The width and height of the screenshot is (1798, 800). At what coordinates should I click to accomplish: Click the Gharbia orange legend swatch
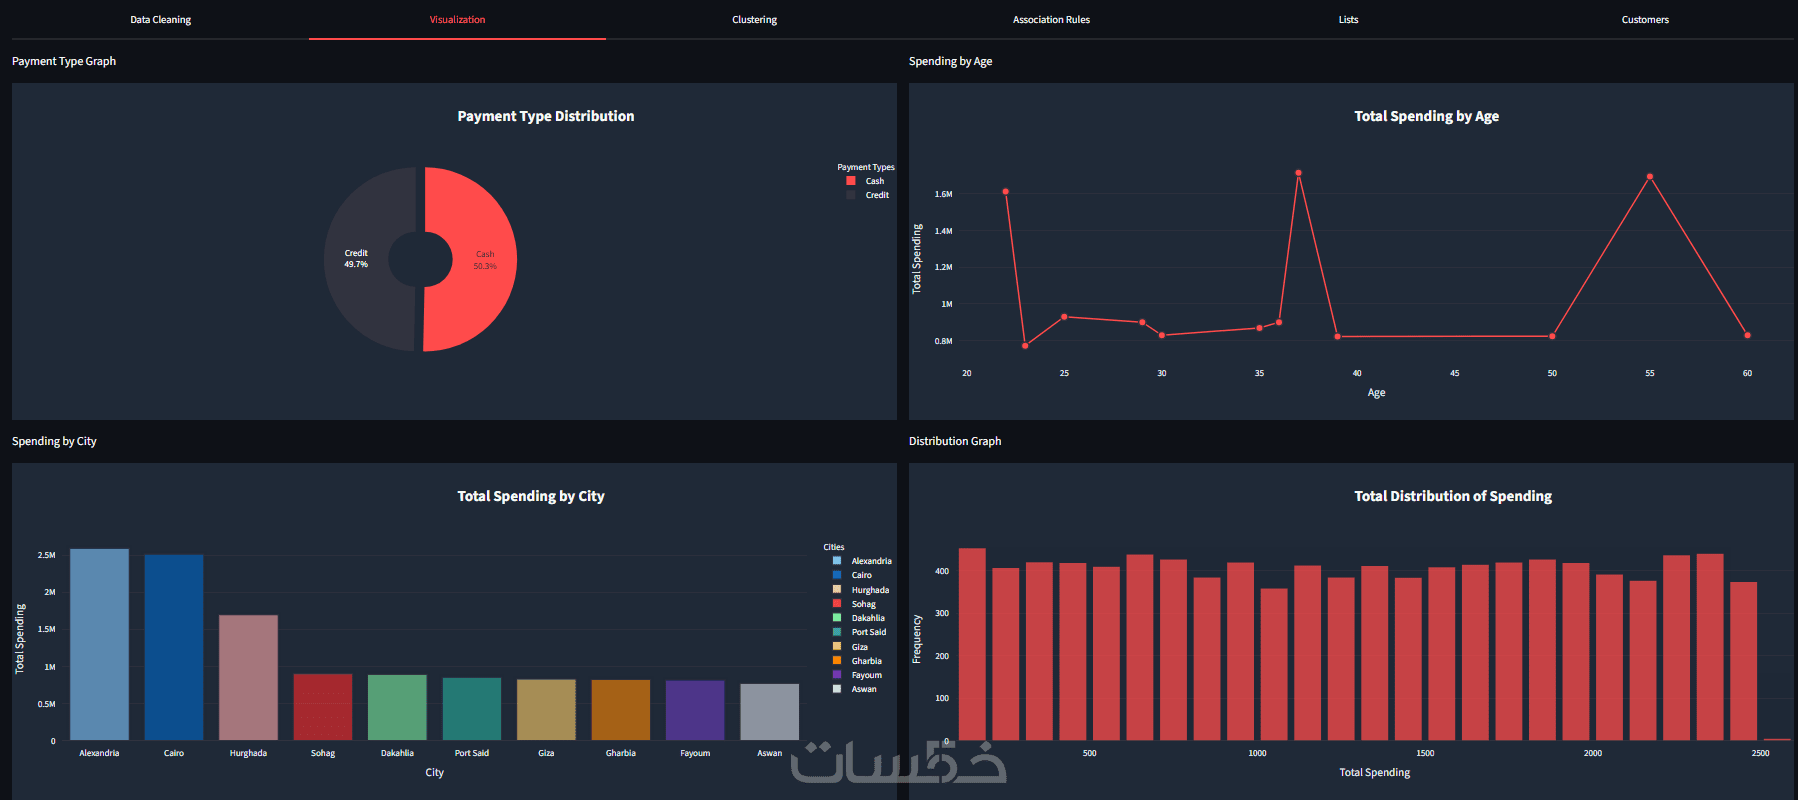[837, 660]
